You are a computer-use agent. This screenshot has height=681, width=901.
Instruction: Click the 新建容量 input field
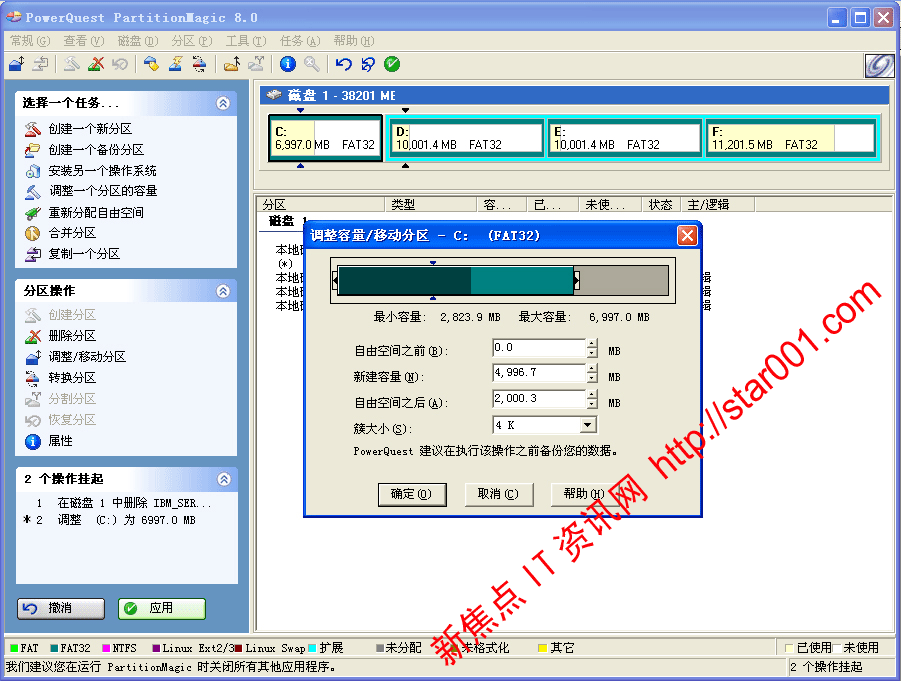(539, 374)
